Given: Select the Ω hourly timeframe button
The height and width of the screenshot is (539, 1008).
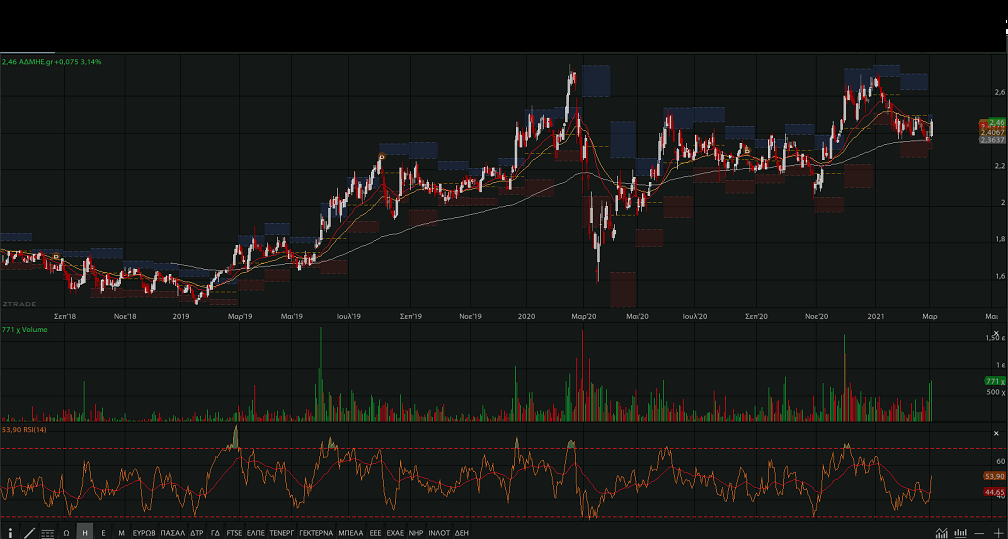Looking at the screenshot, I should (66, 533).
